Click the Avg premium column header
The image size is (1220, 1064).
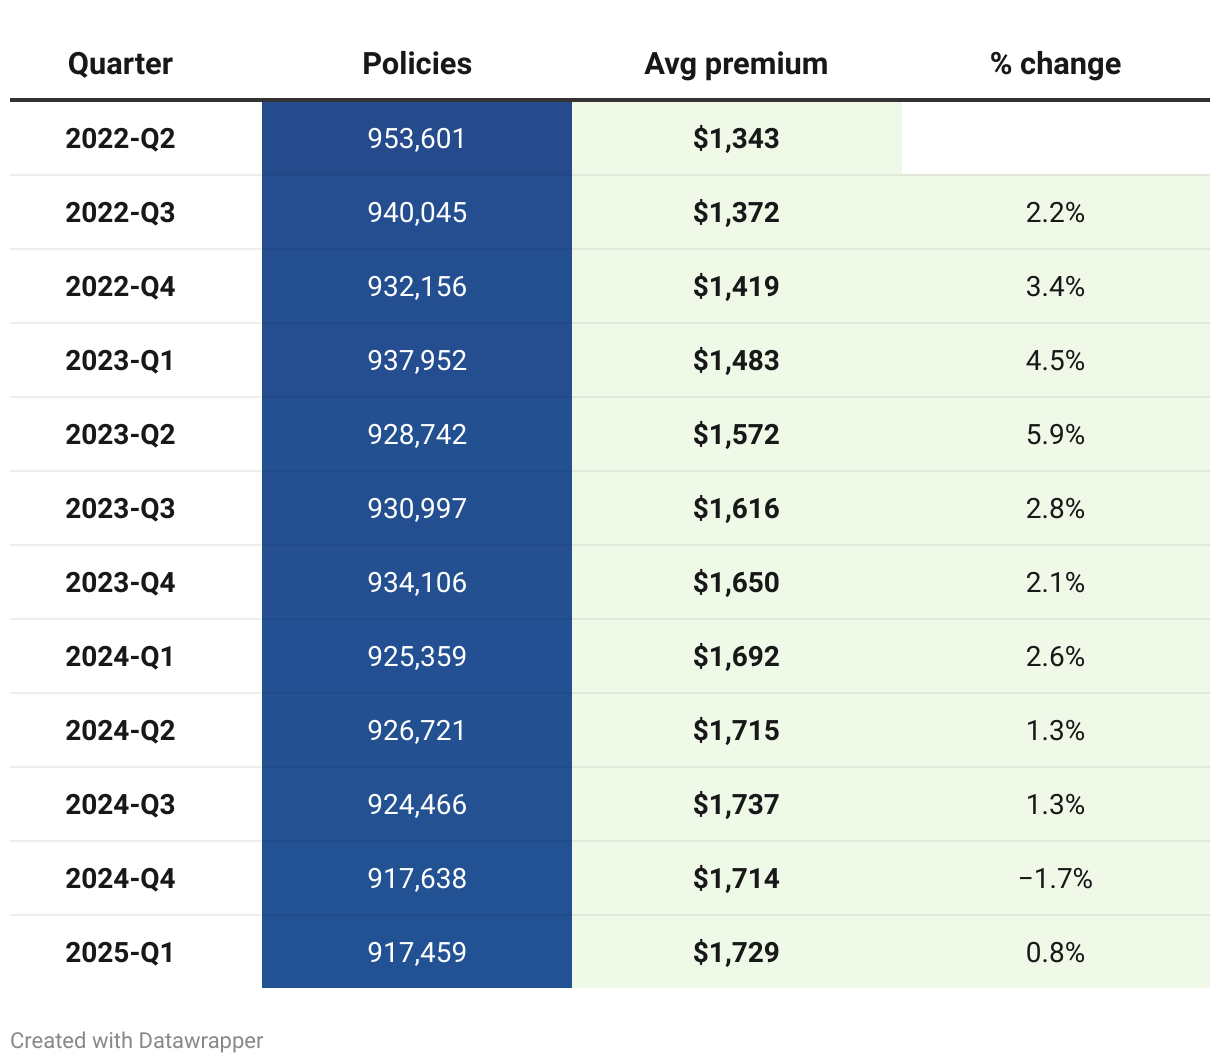736,64
